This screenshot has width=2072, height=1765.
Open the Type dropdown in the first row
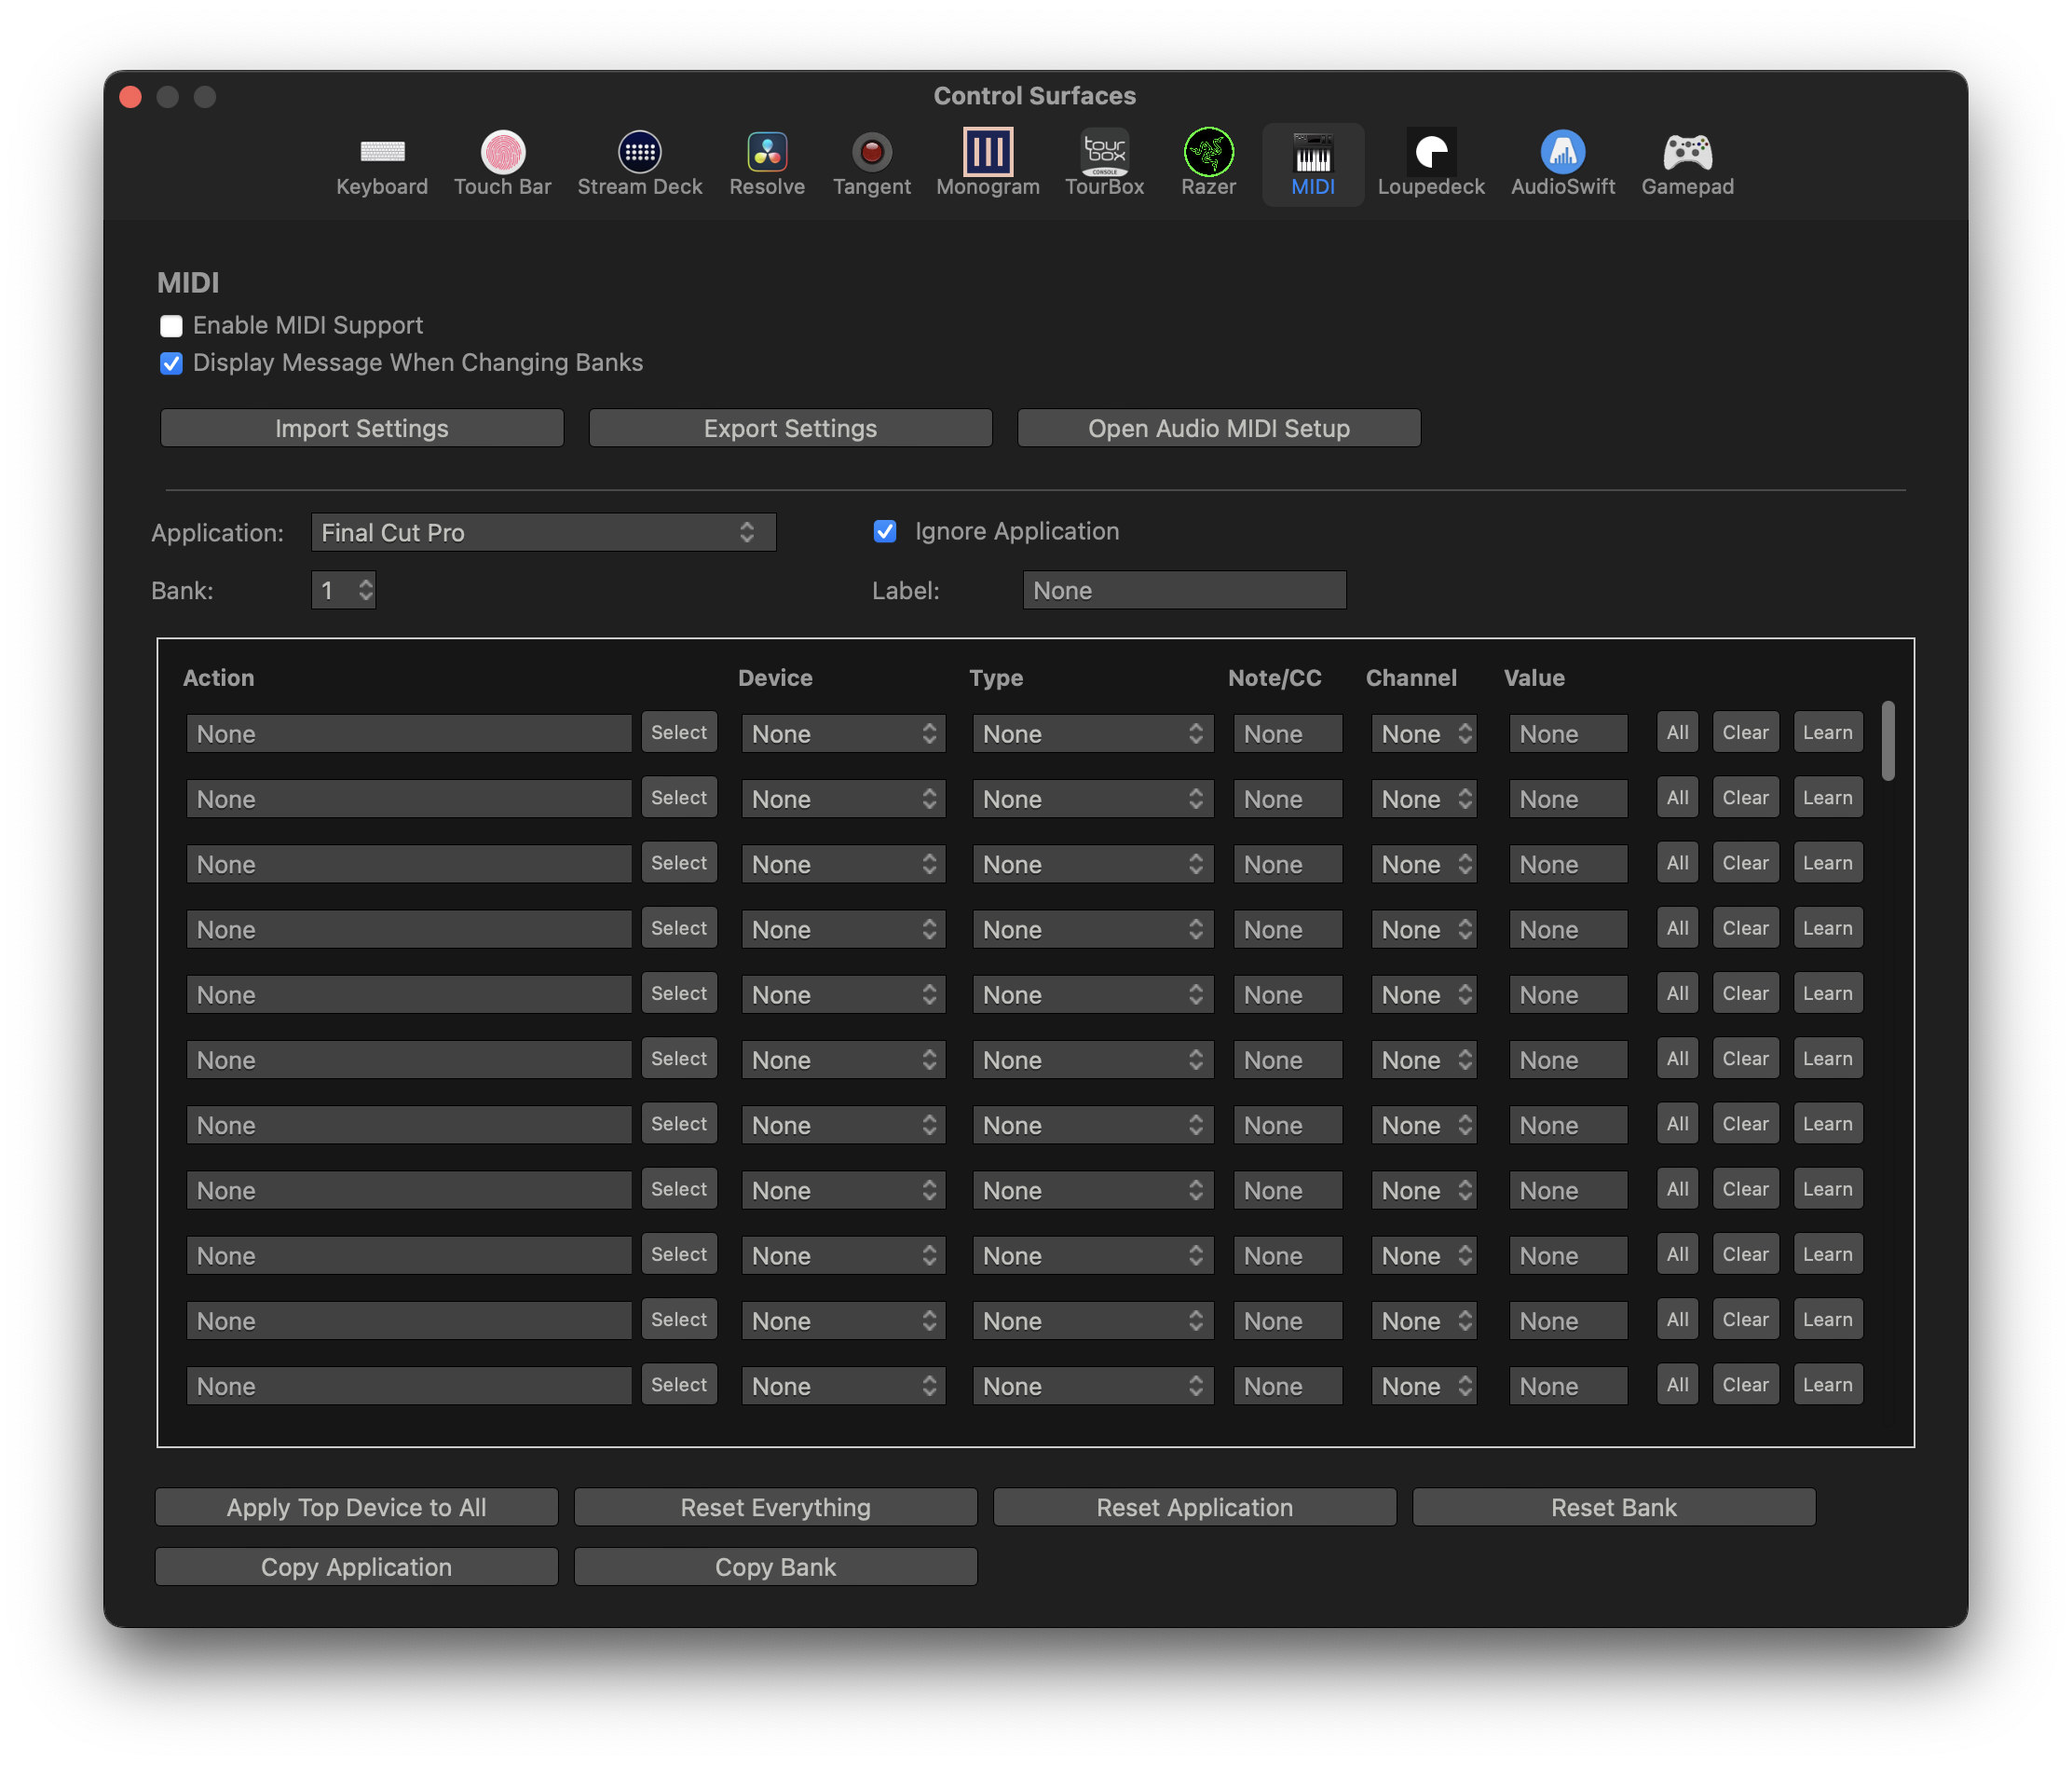point(1092,734)
